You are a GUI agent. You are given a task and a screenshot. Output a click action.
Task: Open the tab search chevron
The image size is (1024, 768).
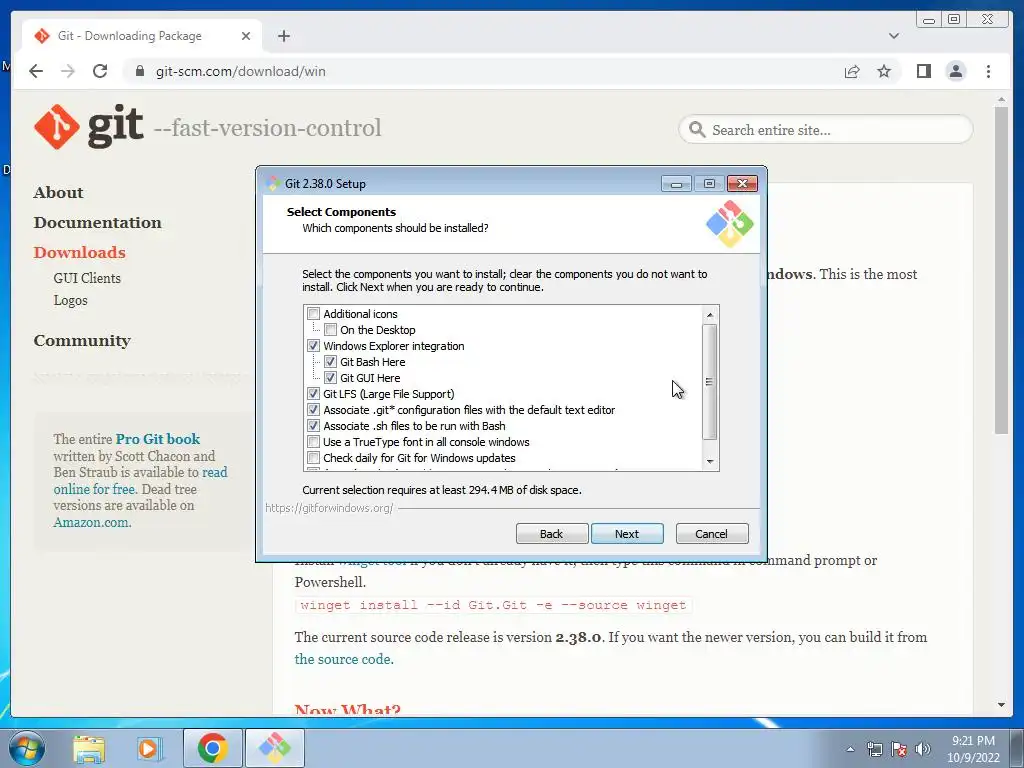click(893, 36)
